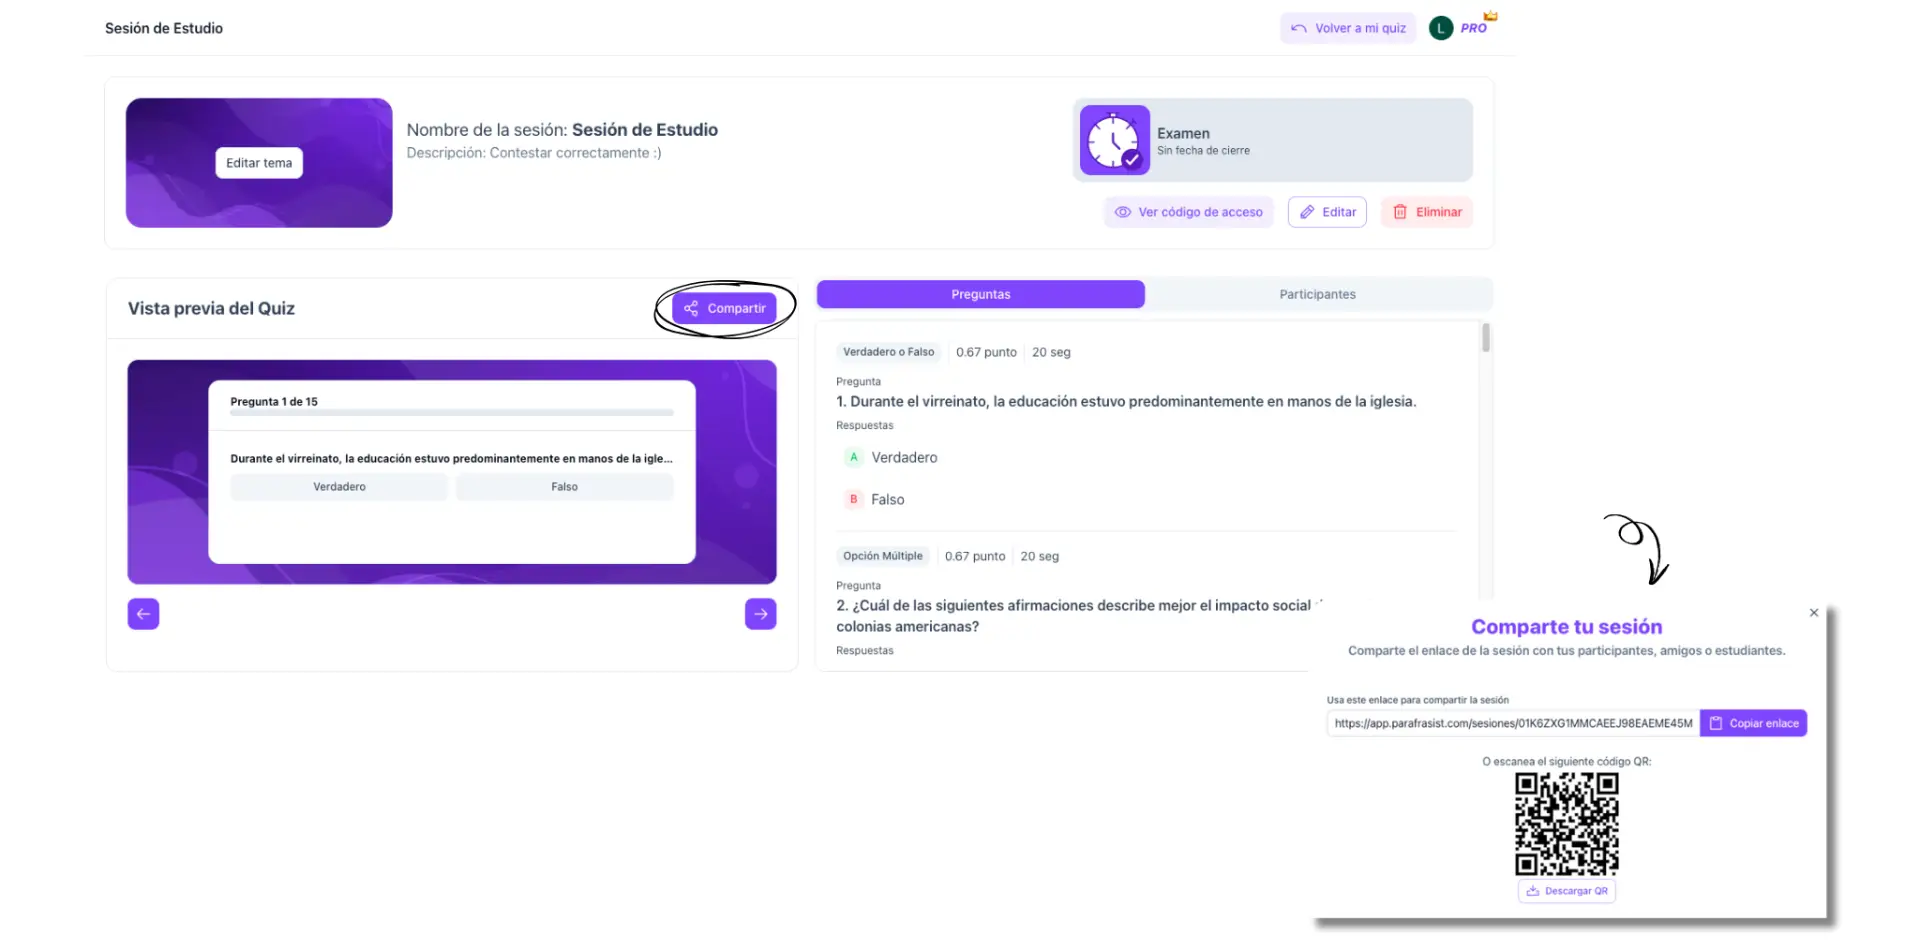Switch to the Preguntas tab
1920x951 pixels.
click(x=980, y=294)
